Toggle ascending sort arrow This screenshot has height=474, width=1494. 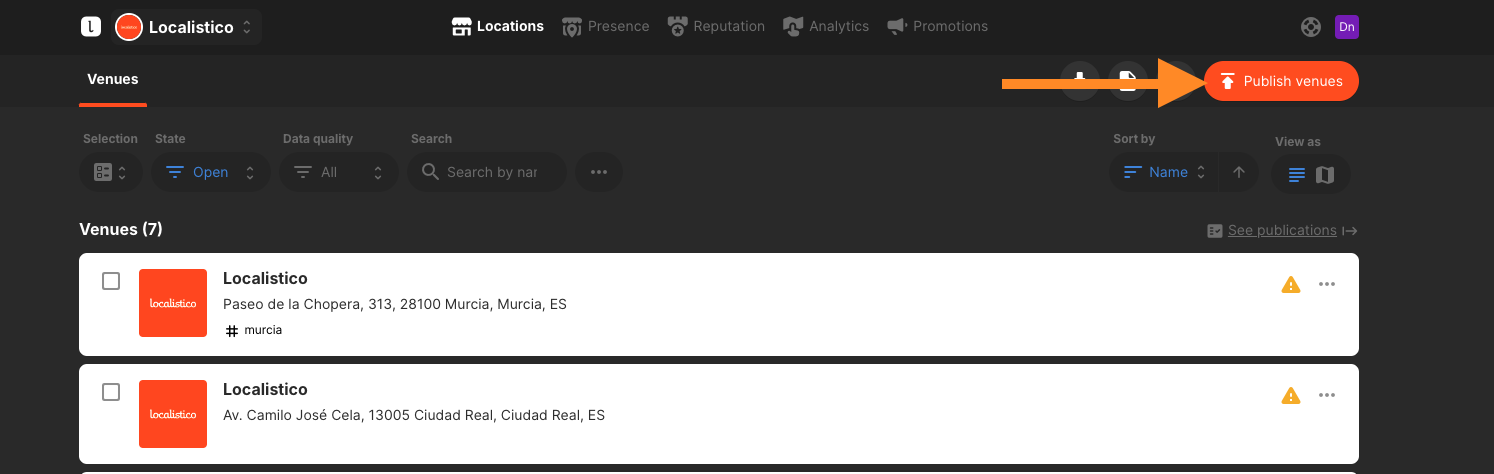click(1239, 172)
